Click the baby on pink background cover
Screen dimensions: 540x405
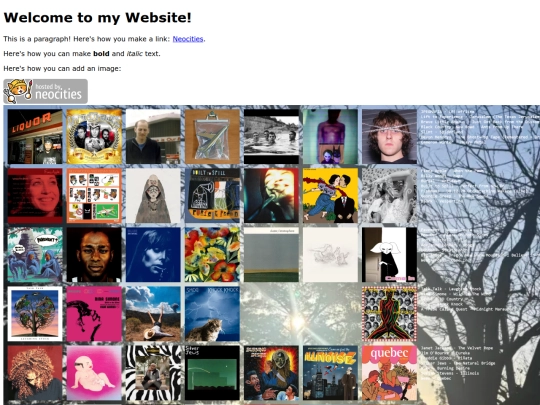[x=94, y=373]
